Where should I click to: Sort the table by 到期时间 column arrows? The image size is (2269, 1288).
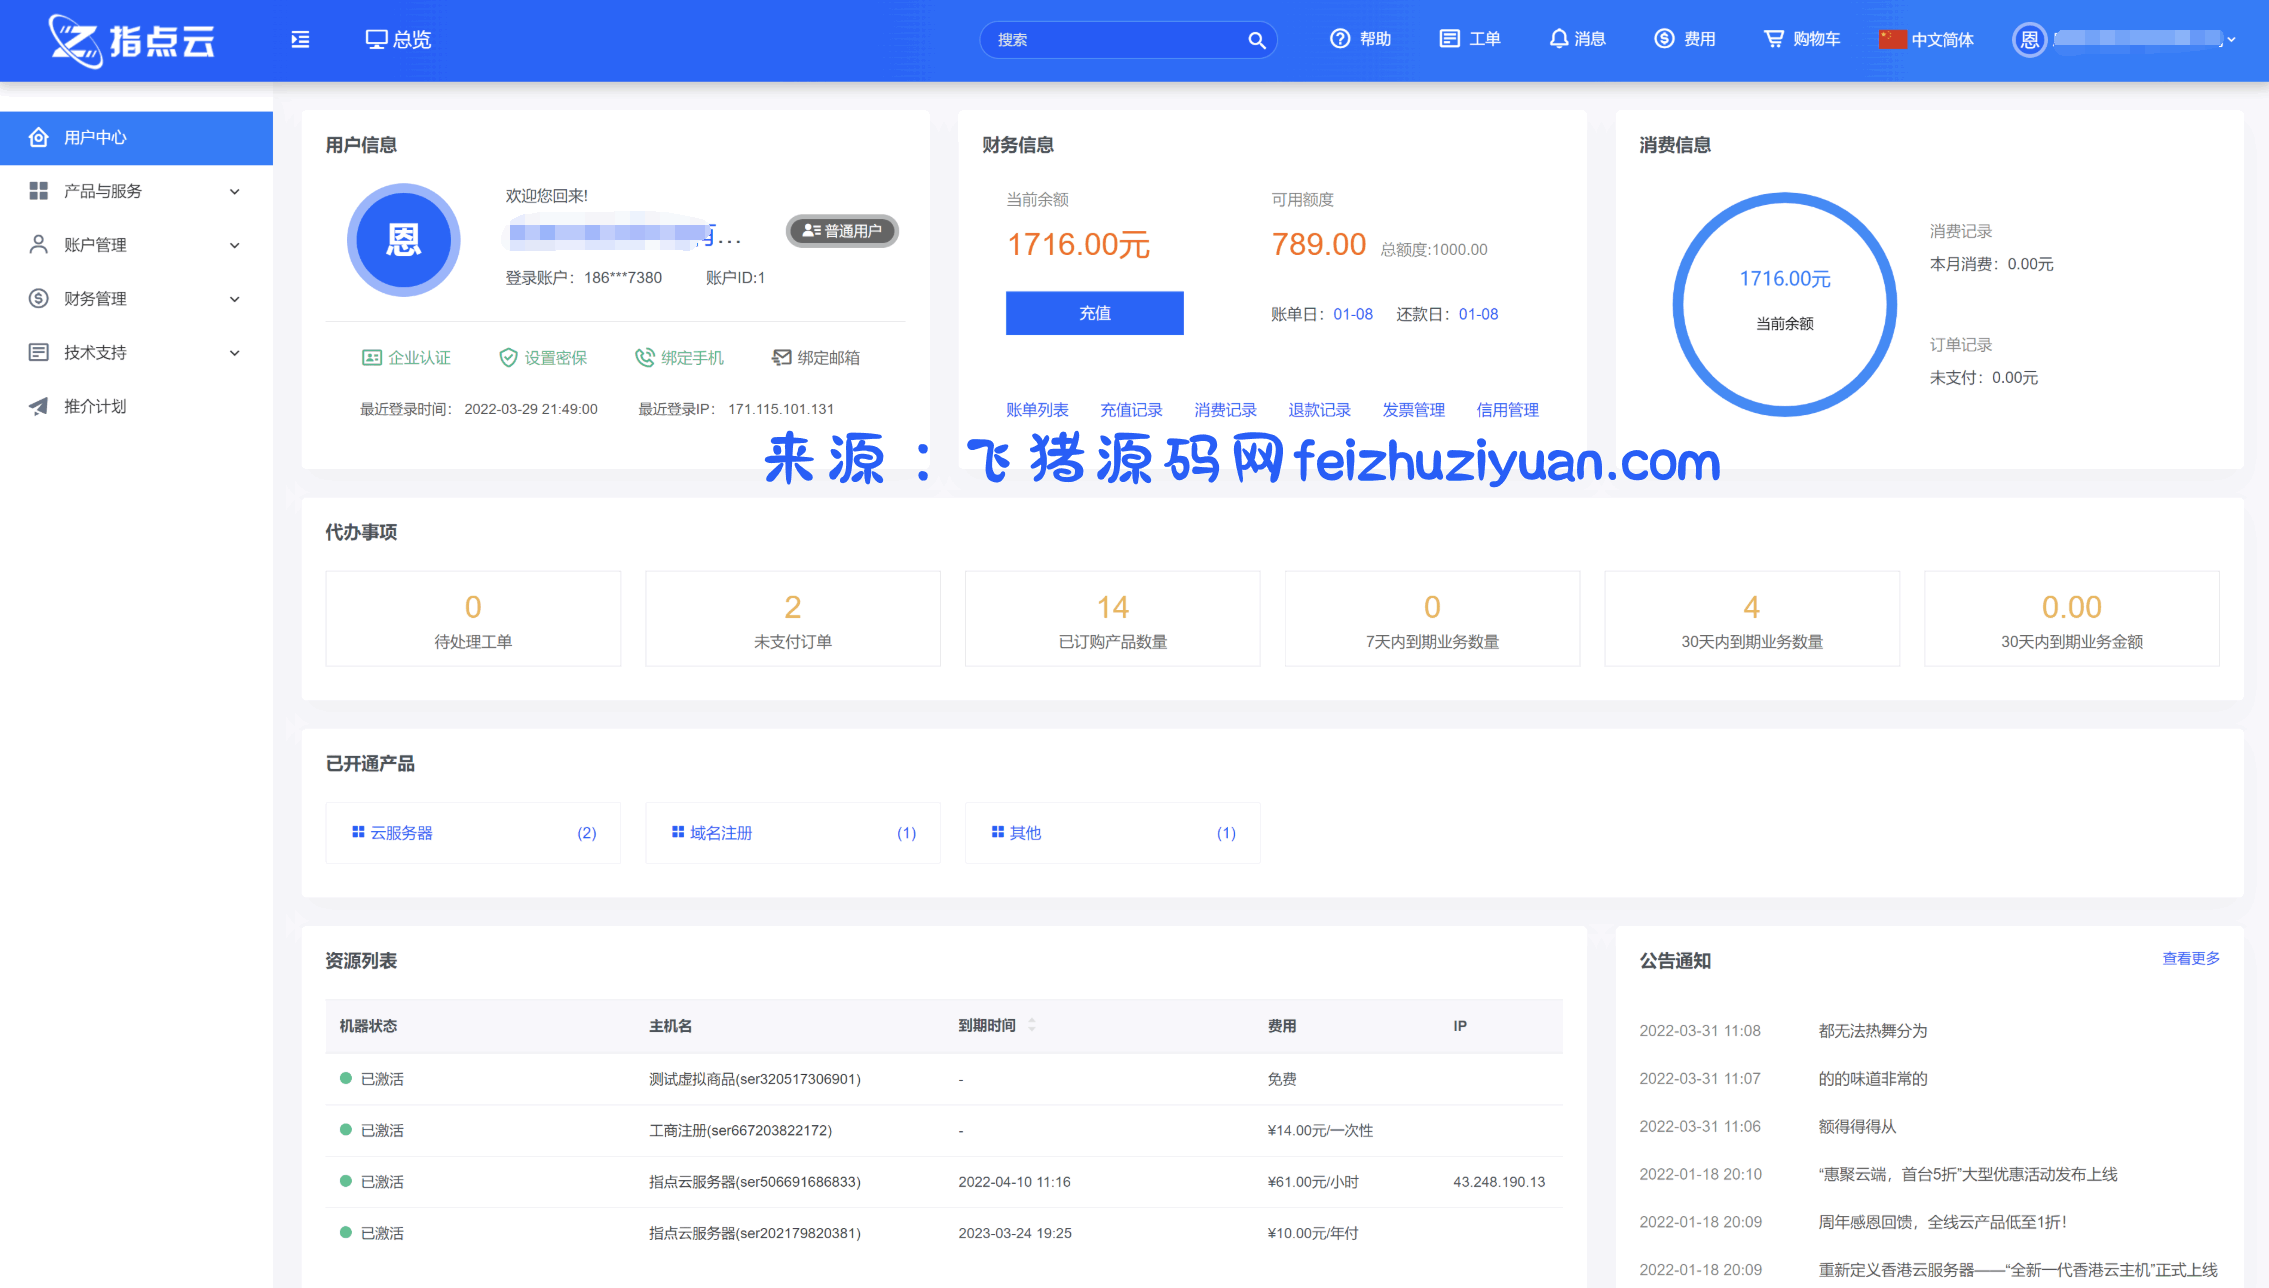pyautogui.click(x=1032, y=1025)
